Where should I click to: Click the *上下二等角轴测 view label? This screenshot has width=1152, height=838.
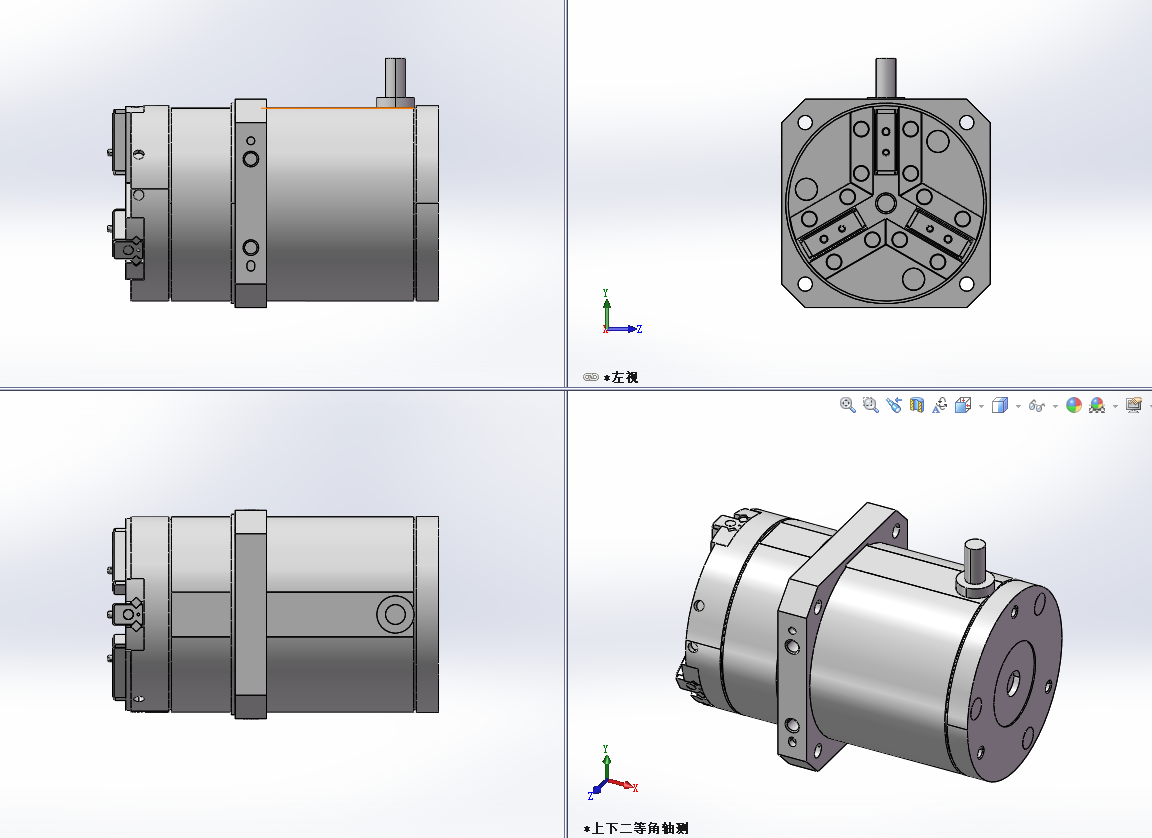pos(636,828)
